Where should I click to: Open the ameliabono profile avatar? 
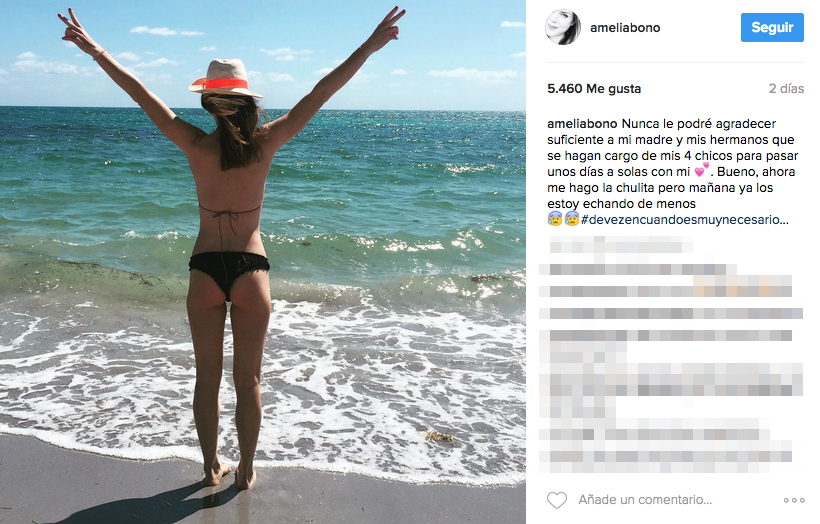[563, 27]
